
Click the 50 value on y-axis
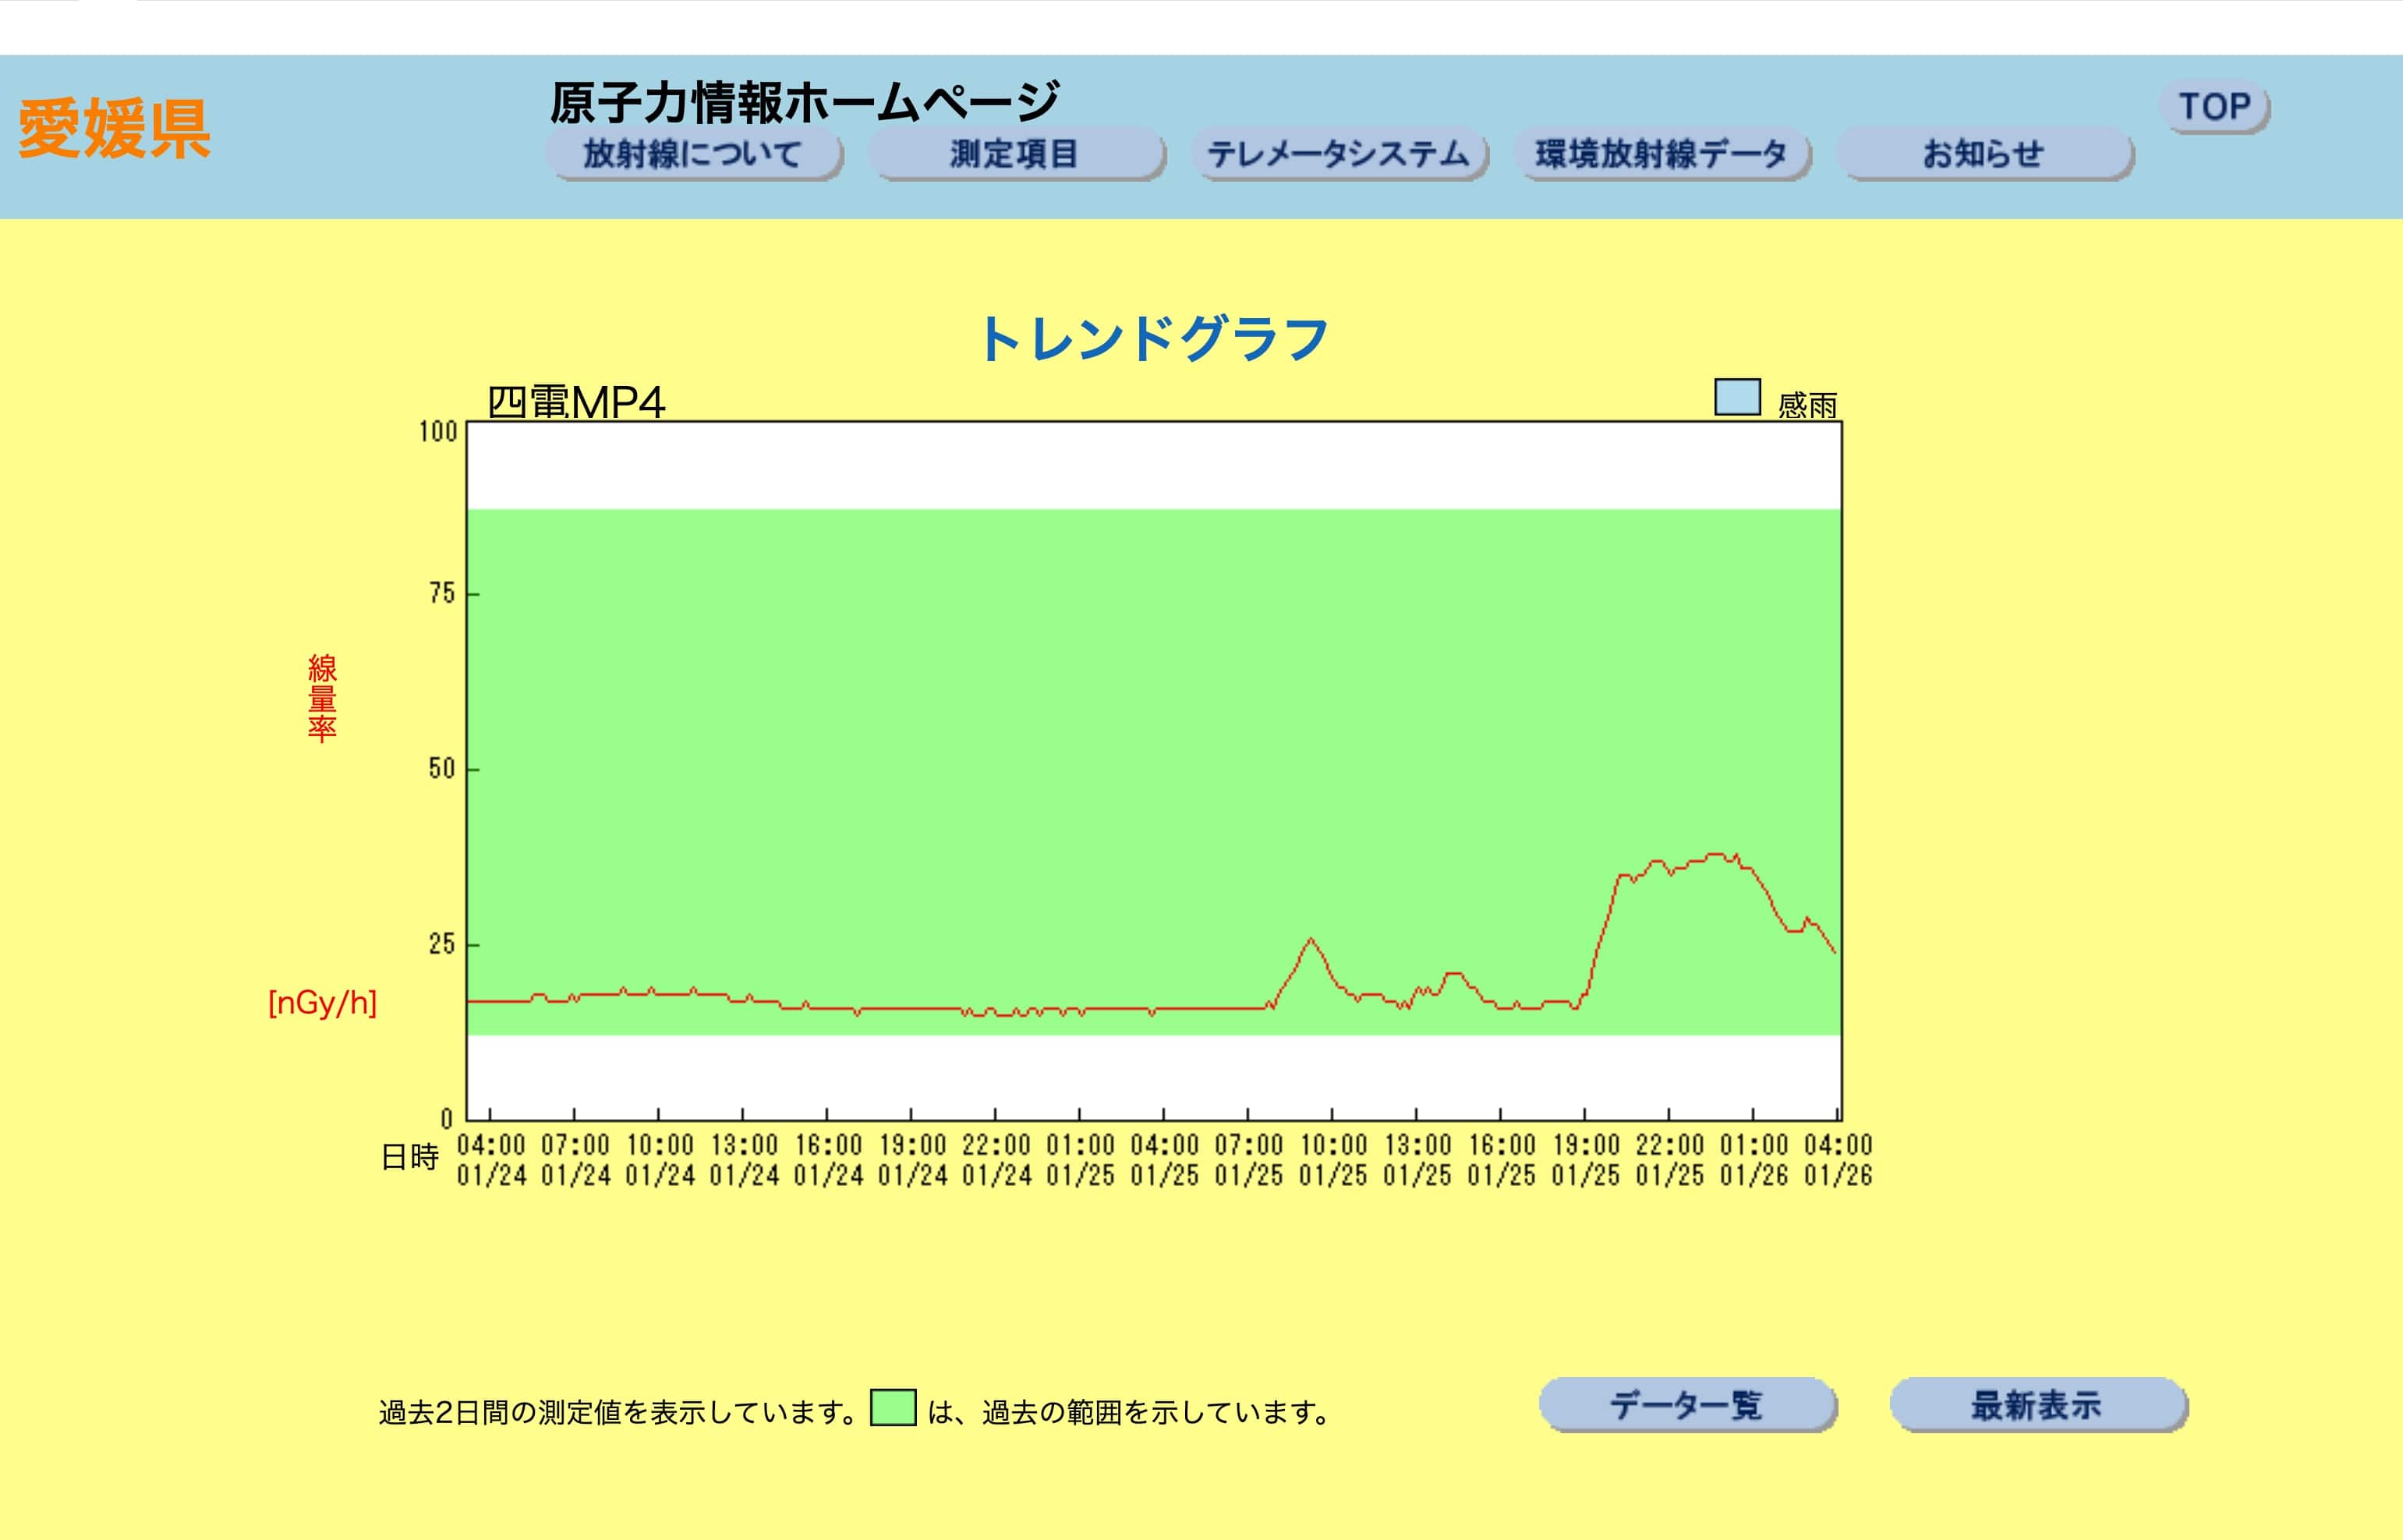tap(442, 769)
